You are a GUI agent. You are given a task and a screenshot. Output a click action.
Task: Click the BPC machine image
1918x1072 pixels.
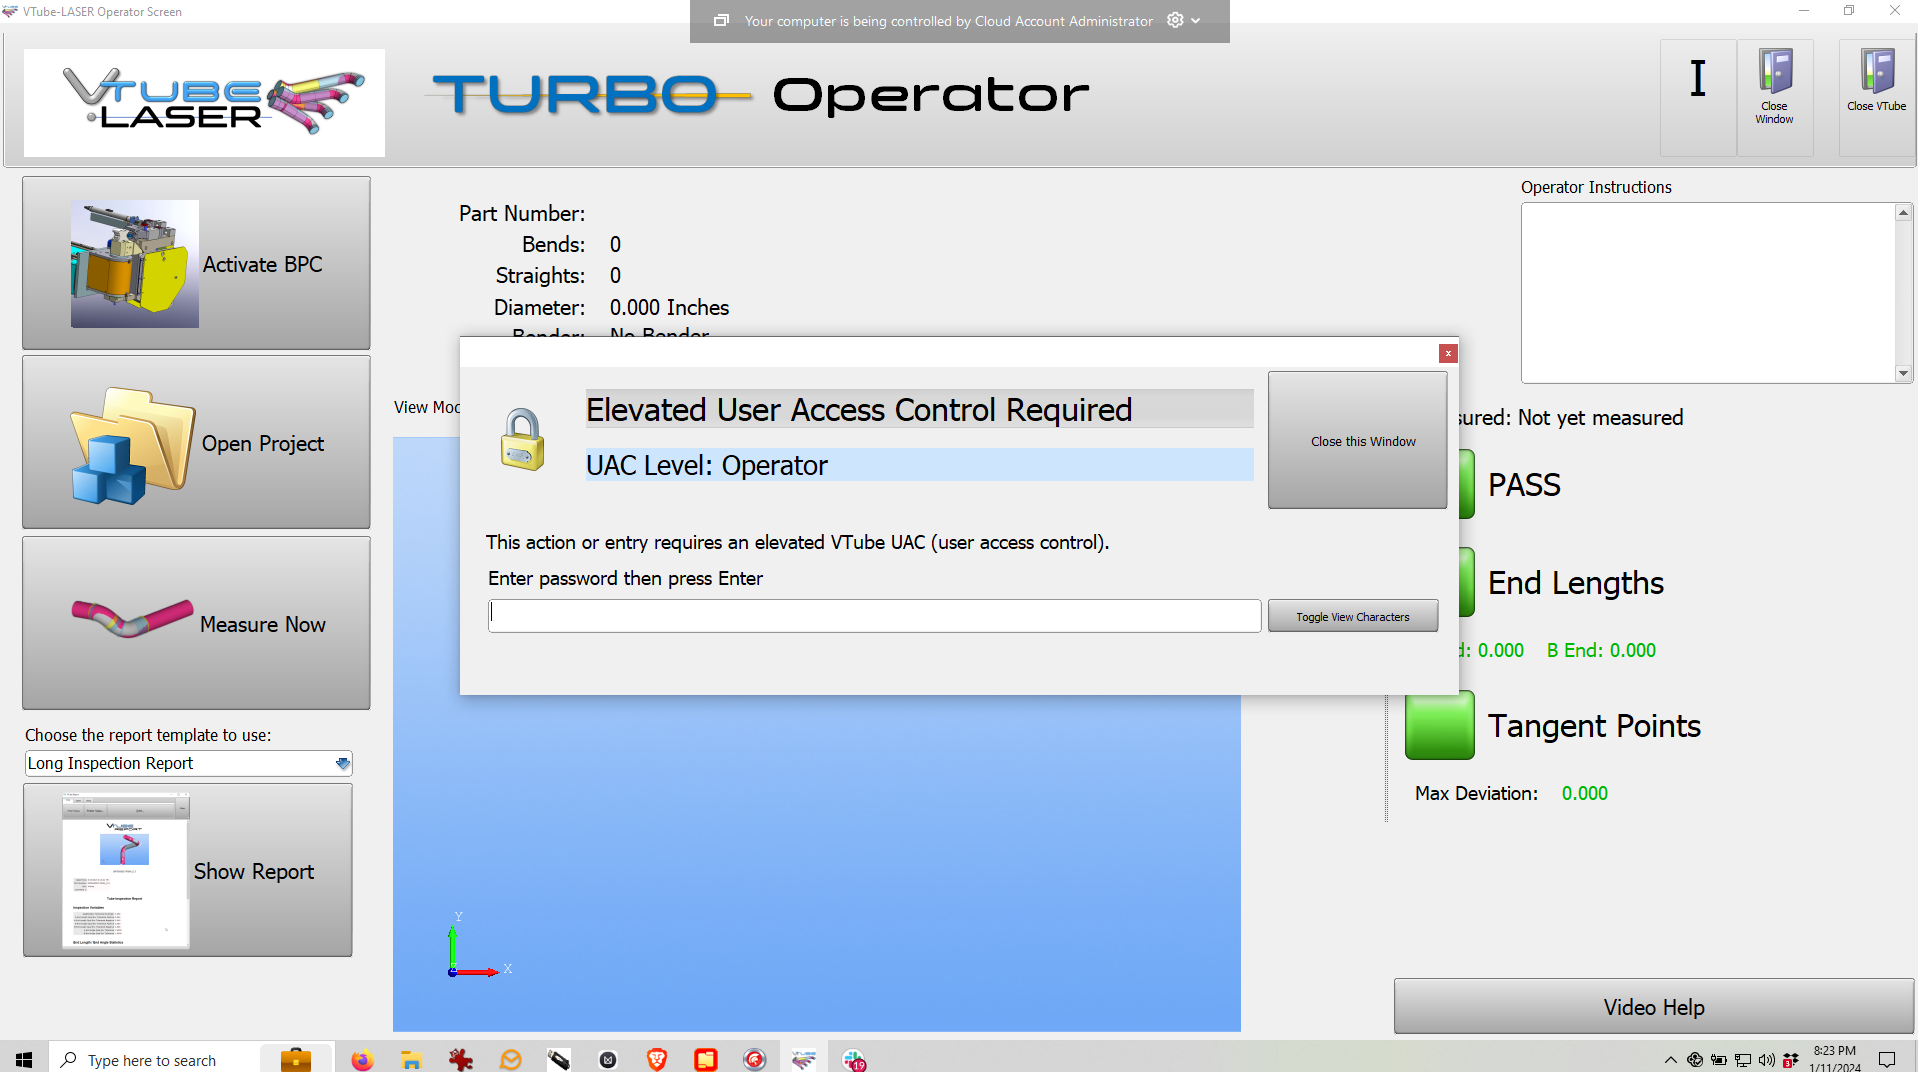coord(134,263)
